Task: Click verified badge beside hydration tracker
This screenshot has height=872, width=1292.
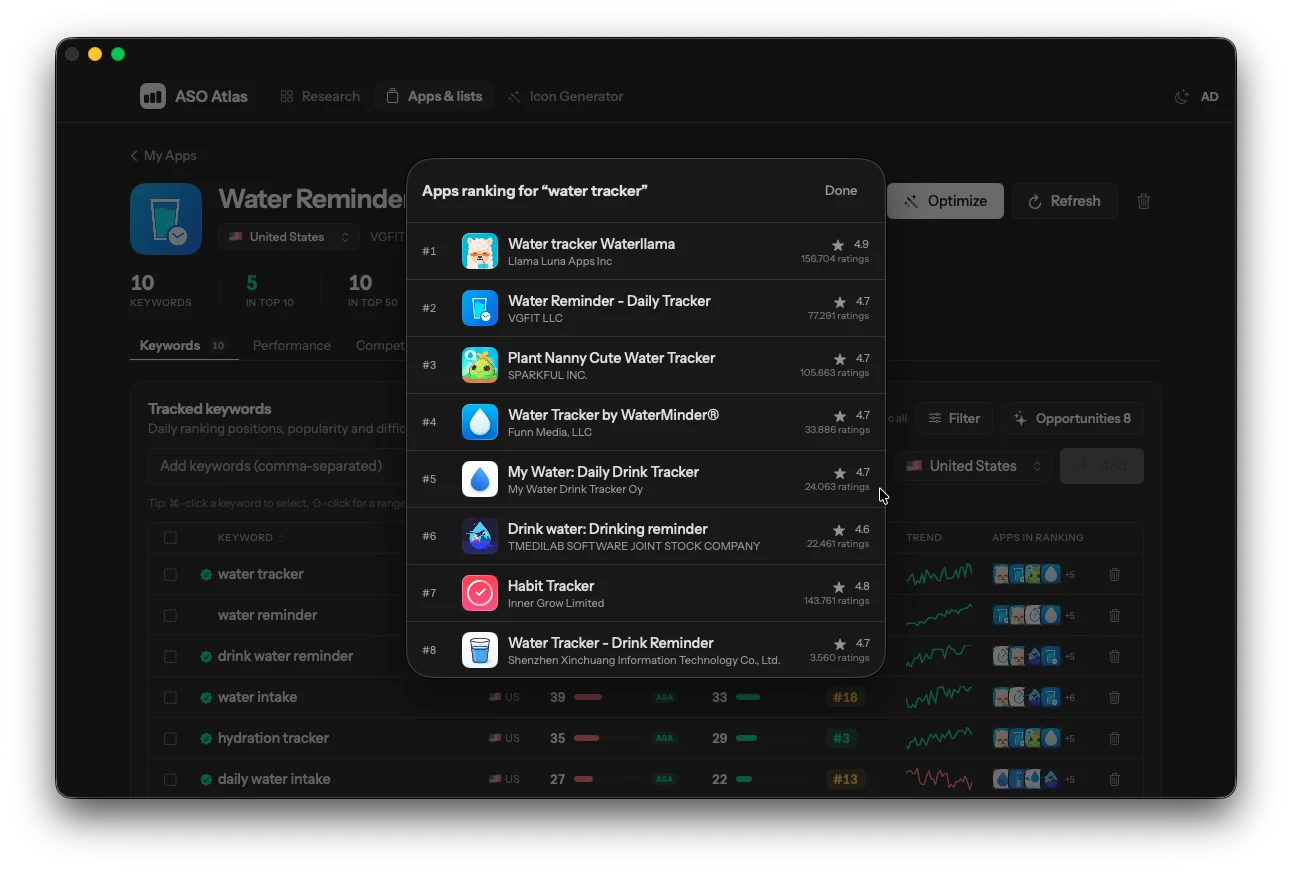Action: pos(206,739)
